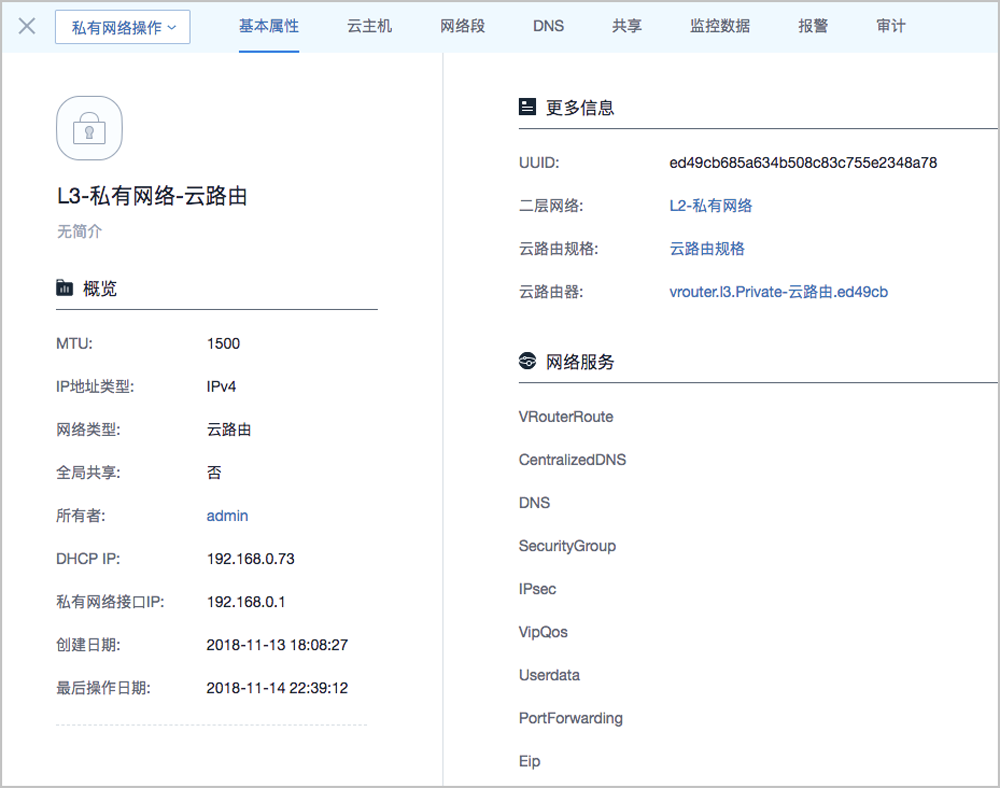Open vrouter.l3.Private-云路由.ed49cb router link
This screenshot has height=788, width=1000.
tap(778, 292)
